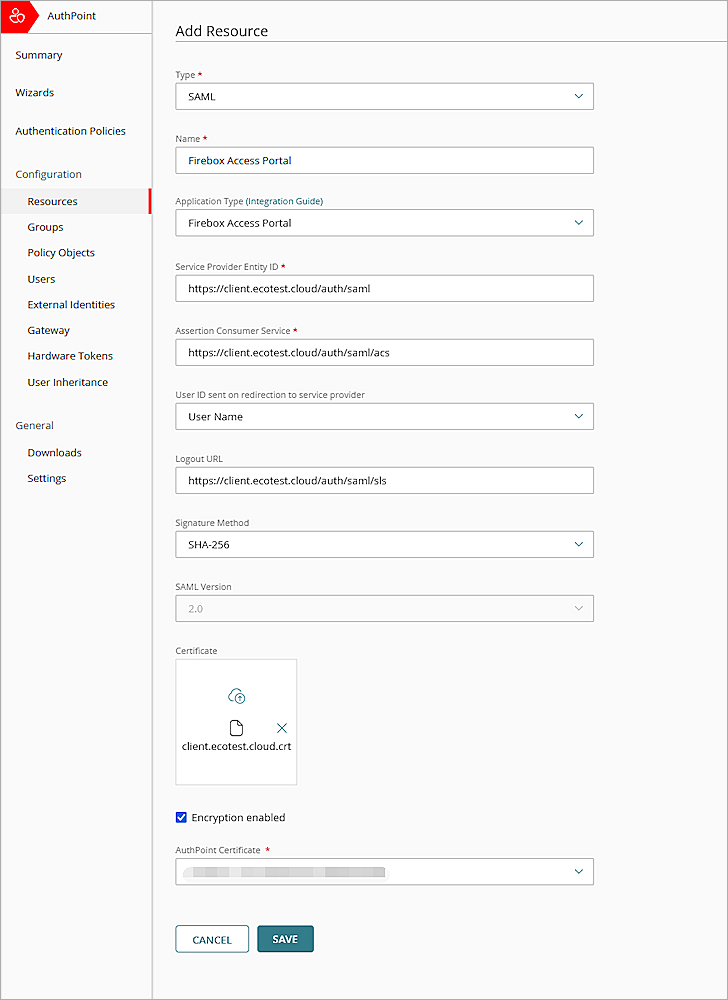Viewport: 728px width, 1000px height.
Task: Click the CANCEL button
Action: click(x=212, y=939)
